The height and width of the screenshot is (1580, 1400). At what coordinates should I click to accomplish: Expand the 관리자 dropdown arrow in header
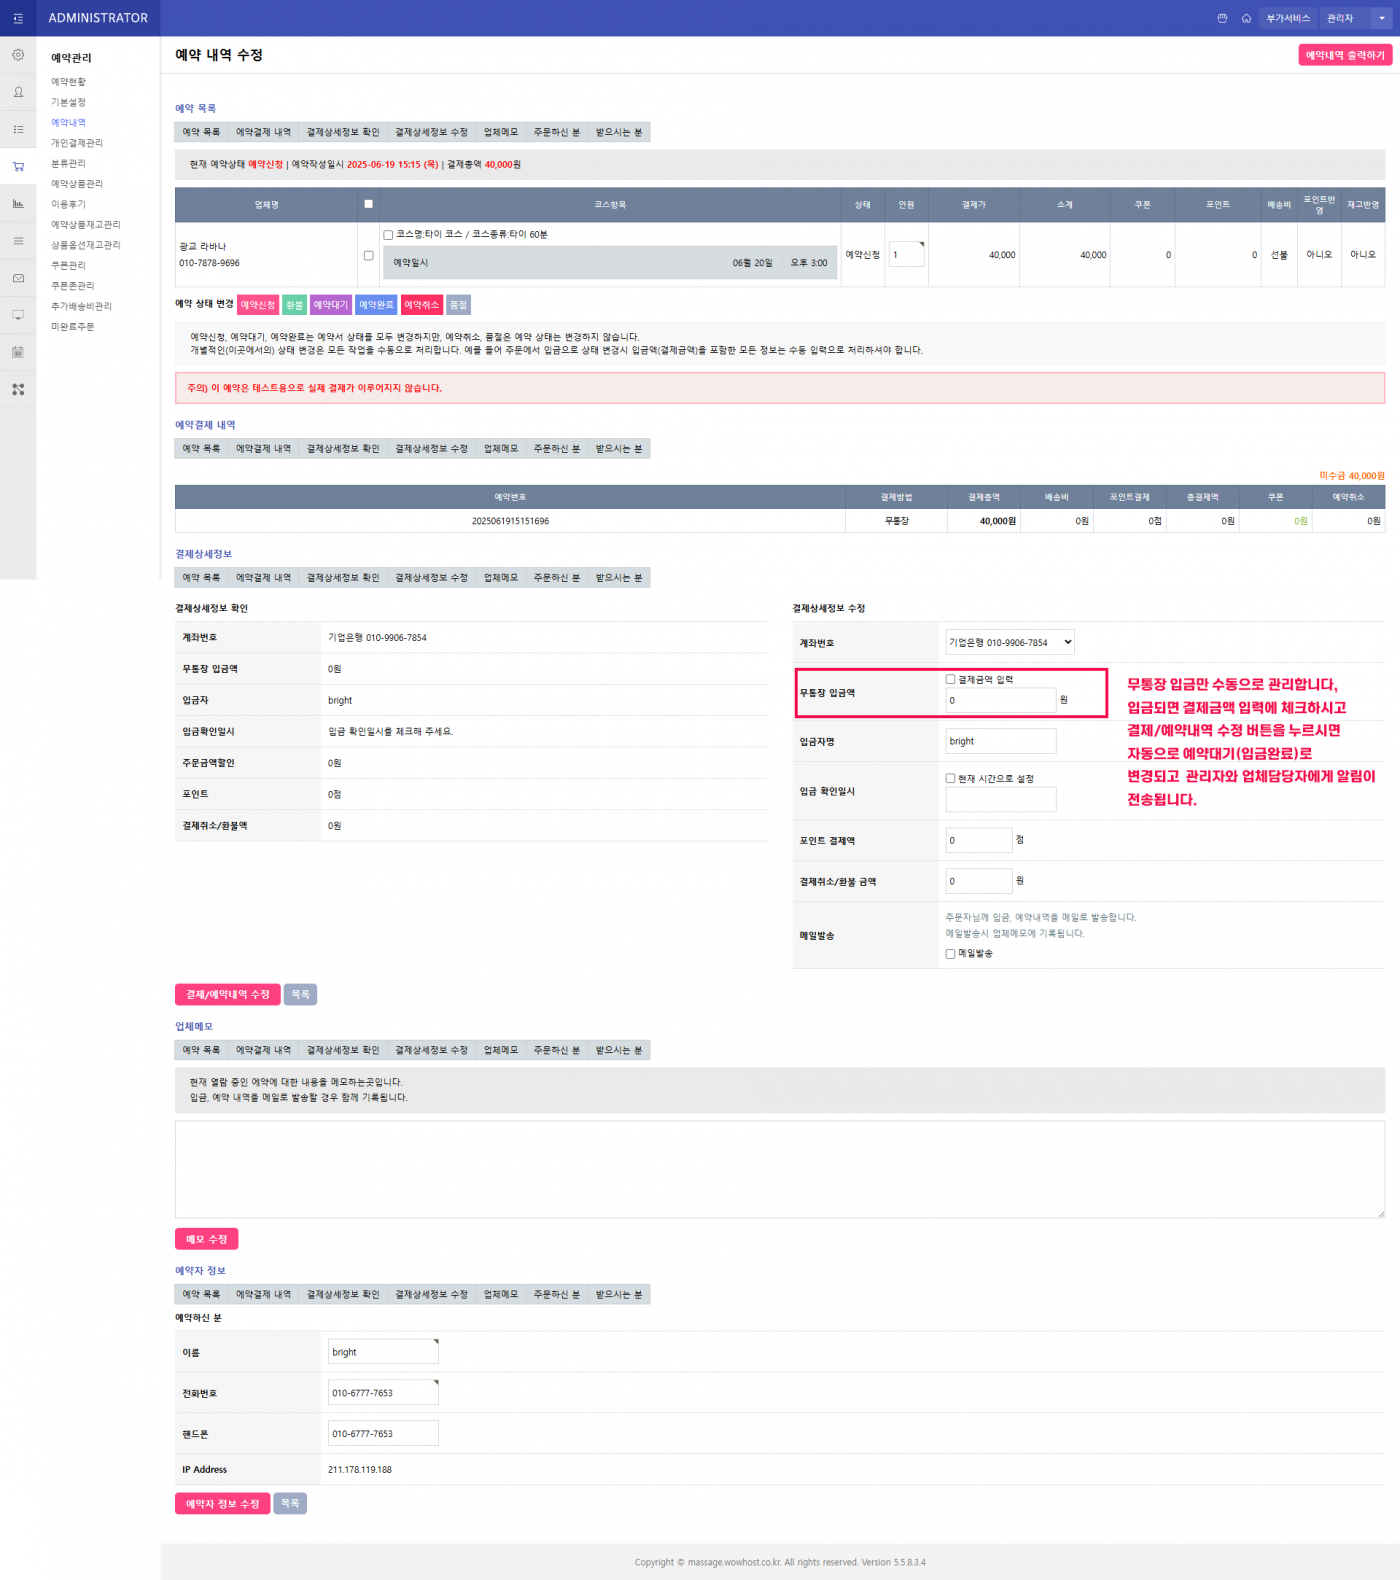point(1382,18)
